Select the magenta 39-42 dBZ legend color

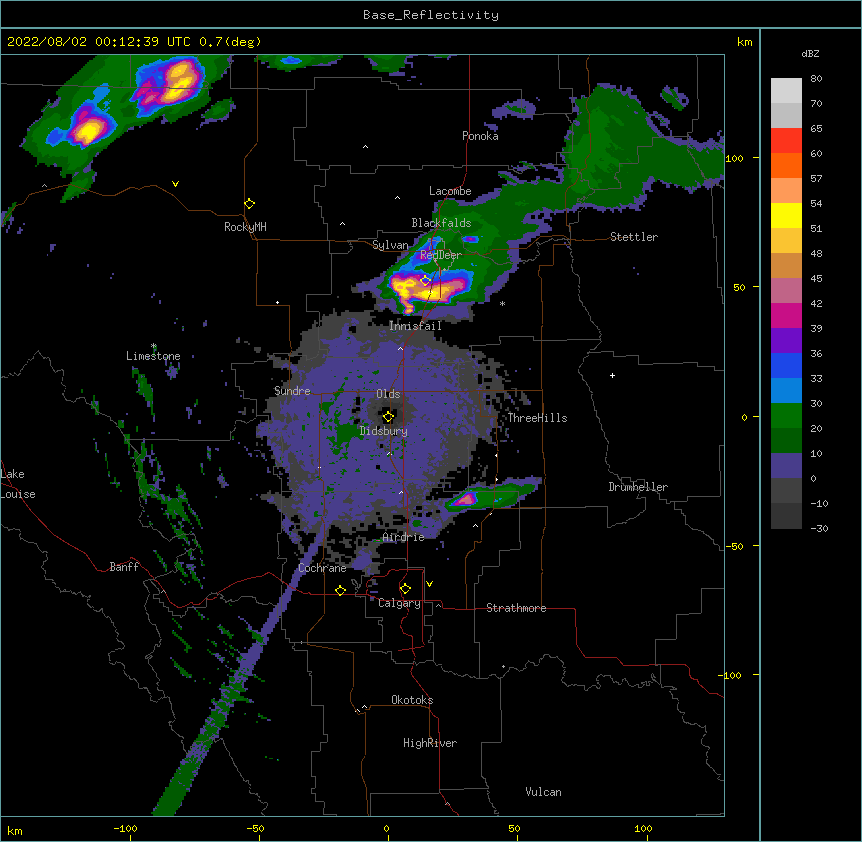pyautogui.click(x=786, y=316)
